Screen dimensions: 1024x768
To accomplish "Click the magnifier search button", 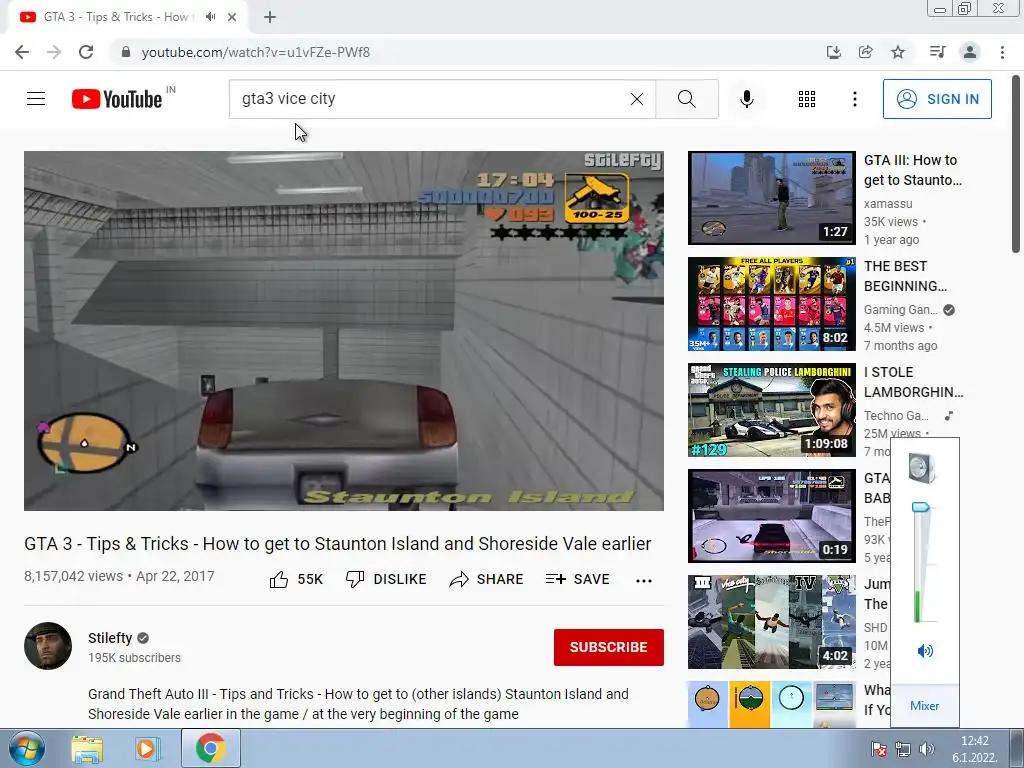I will coord(686,99).
